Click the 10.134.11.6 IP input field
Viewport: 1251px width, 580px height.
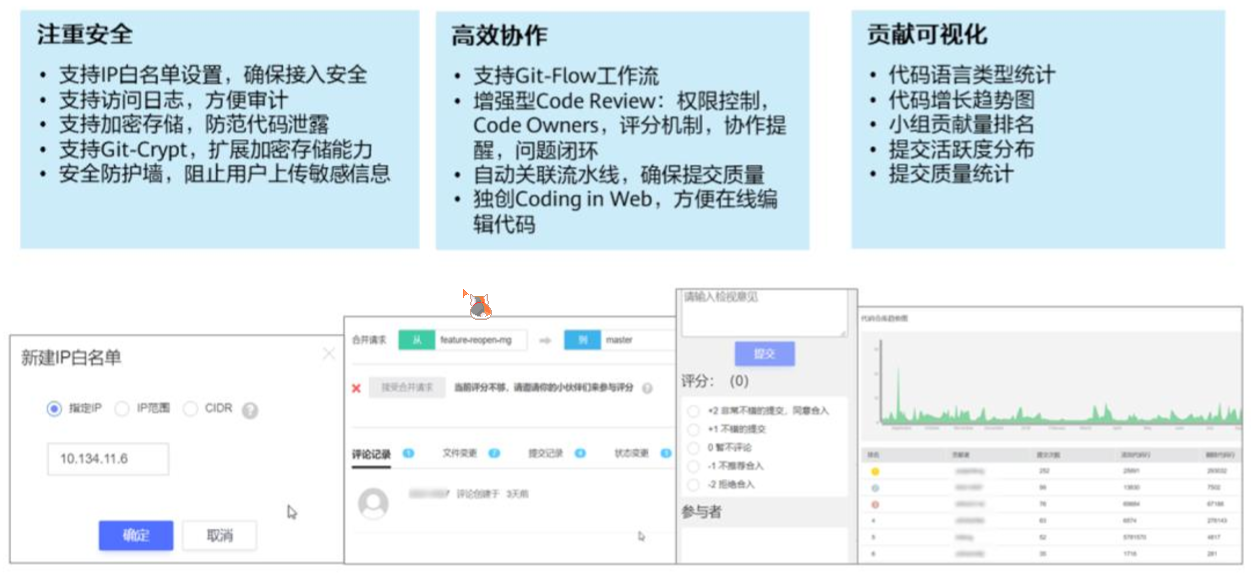[x=107, y=458]
